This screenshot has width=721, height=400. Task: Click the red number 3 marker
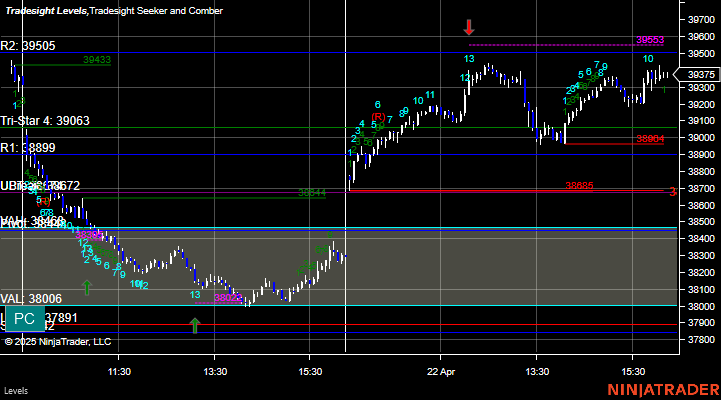point(672,192)
